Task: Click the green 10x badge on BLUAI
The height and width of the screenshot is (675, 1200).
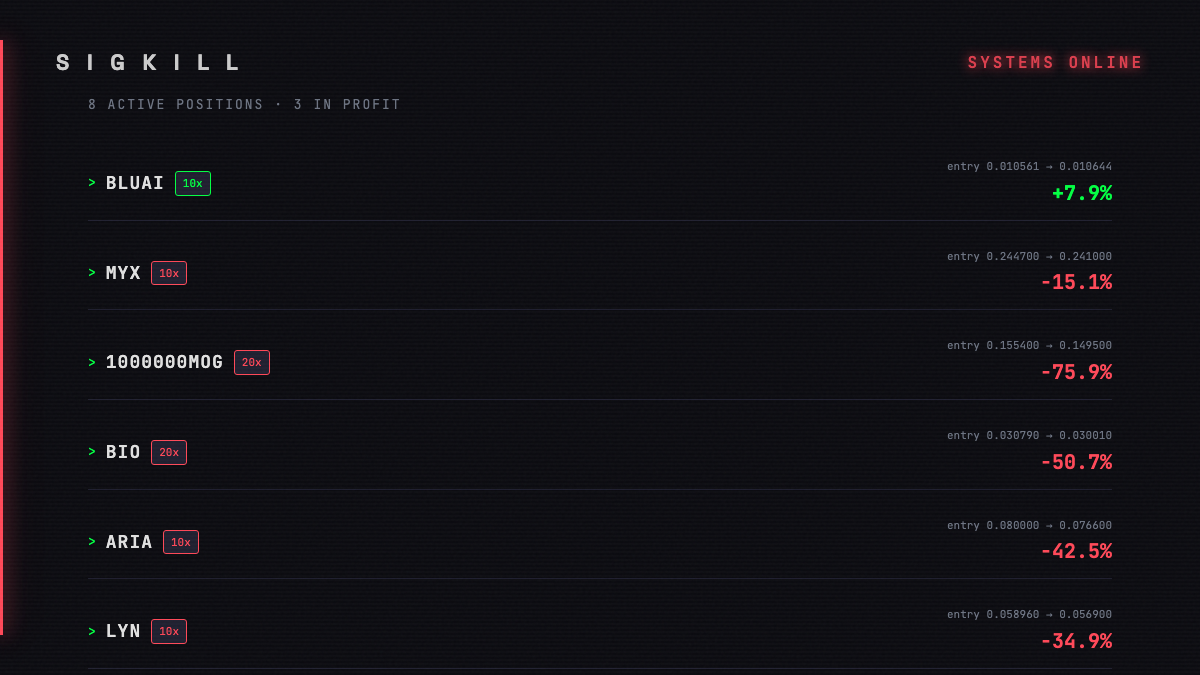Action: (193, 184)
